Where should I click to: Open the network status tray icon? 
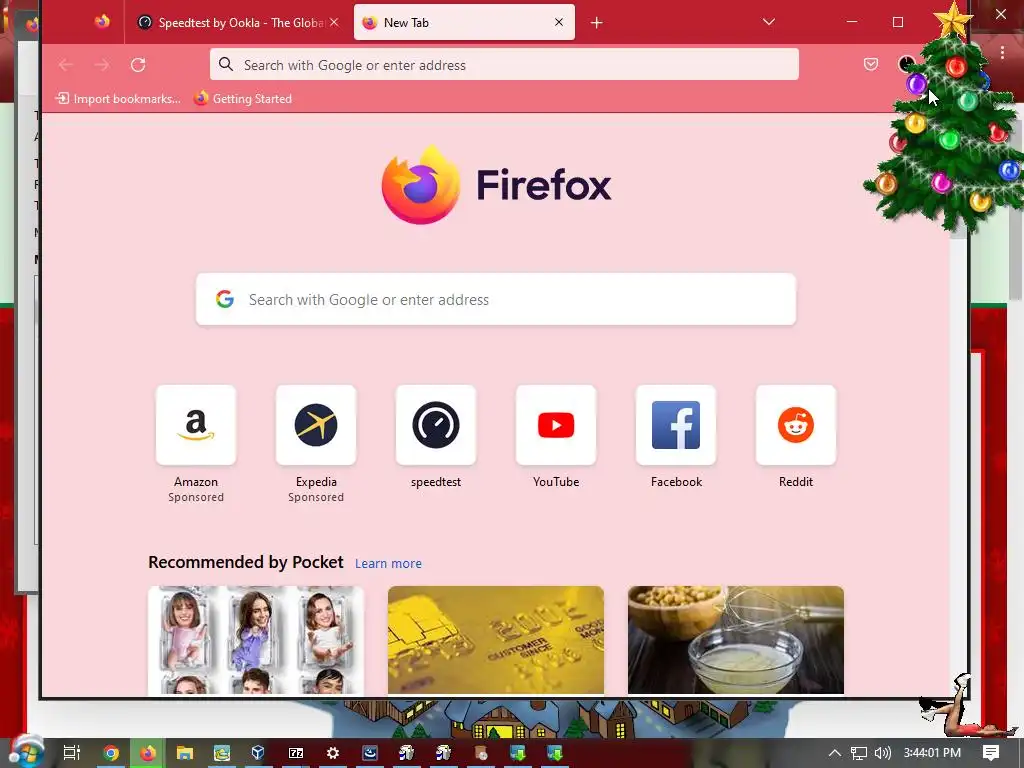click(x=858, y=753)
